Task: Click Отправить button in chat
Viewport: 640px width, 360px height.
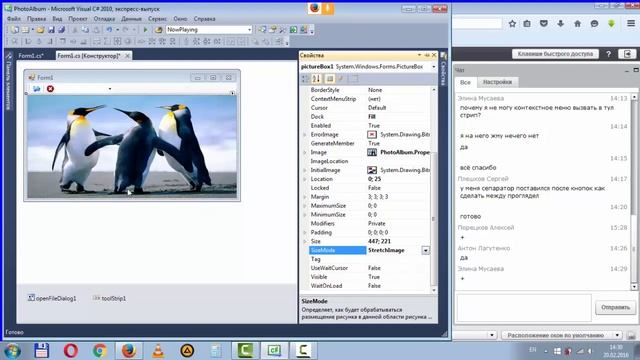Action: (x=615, y=307)
